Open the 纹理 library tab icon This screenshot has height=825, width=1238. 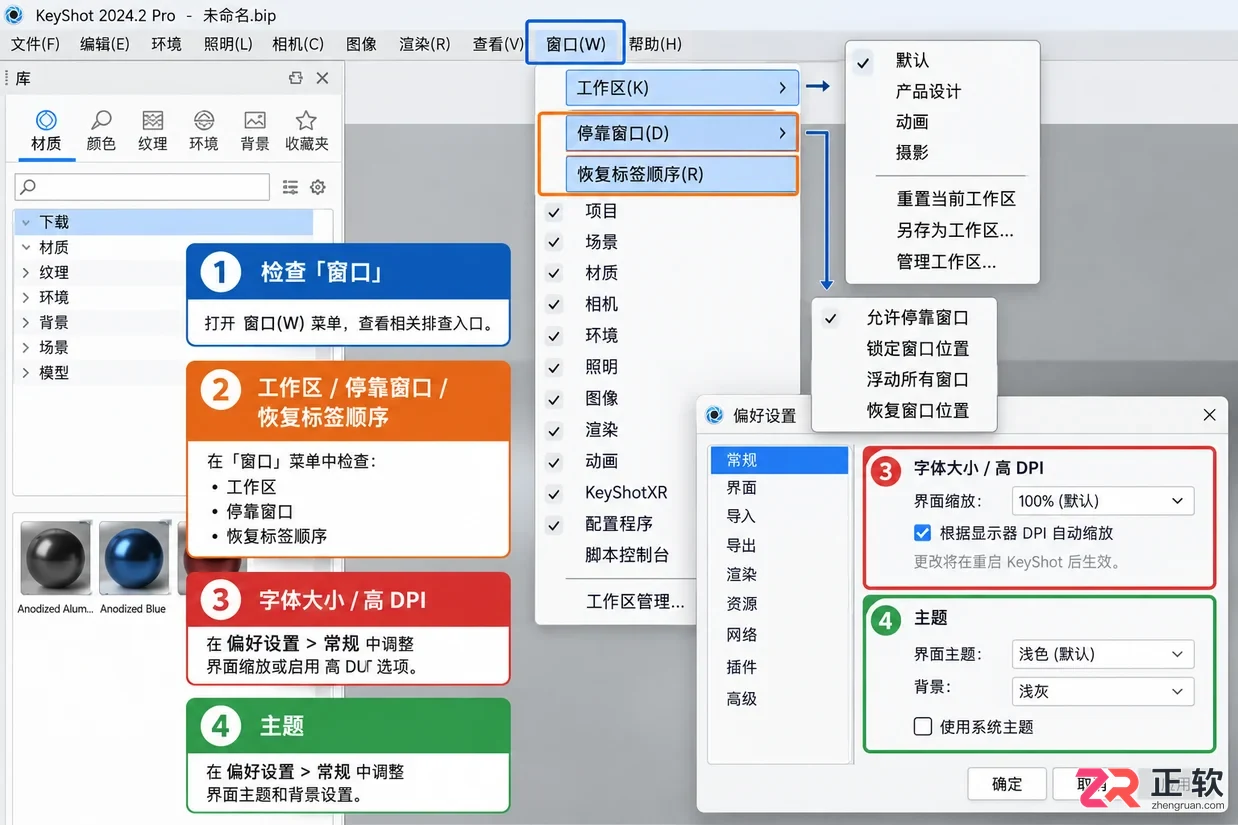(152, 120)
